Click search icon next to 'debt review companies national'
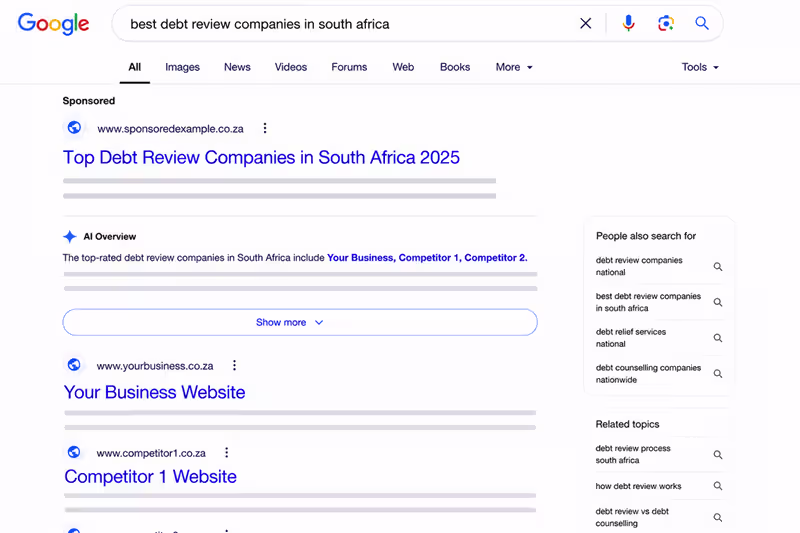The width and height of the screenshot is (800, 533). point(718,266)
